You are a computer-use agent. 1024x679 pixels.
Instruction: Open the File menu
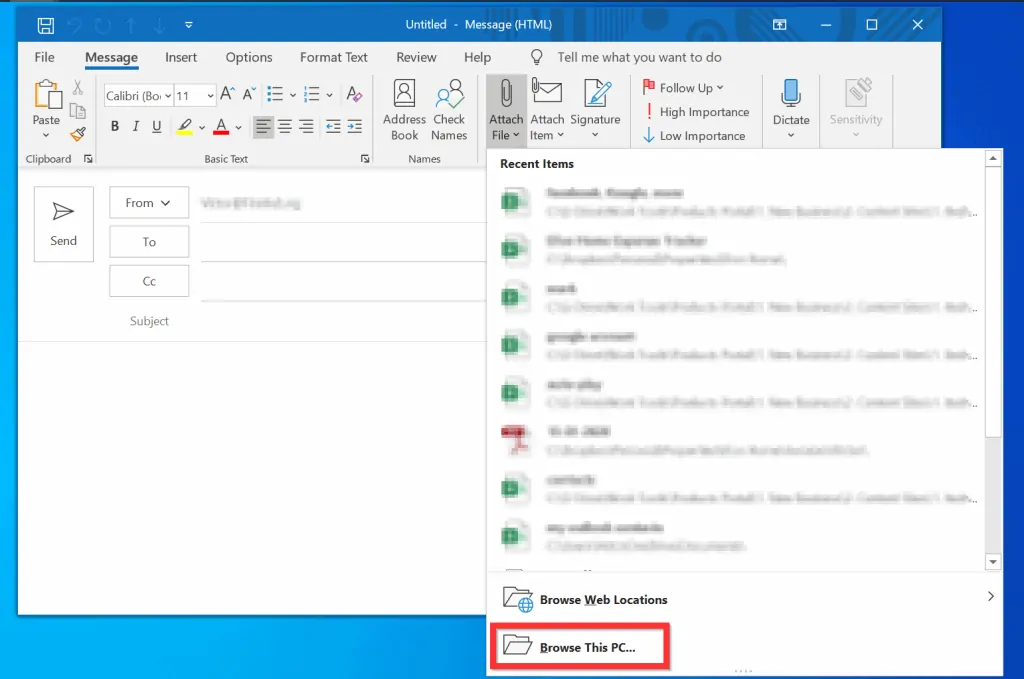click(44, 57)
